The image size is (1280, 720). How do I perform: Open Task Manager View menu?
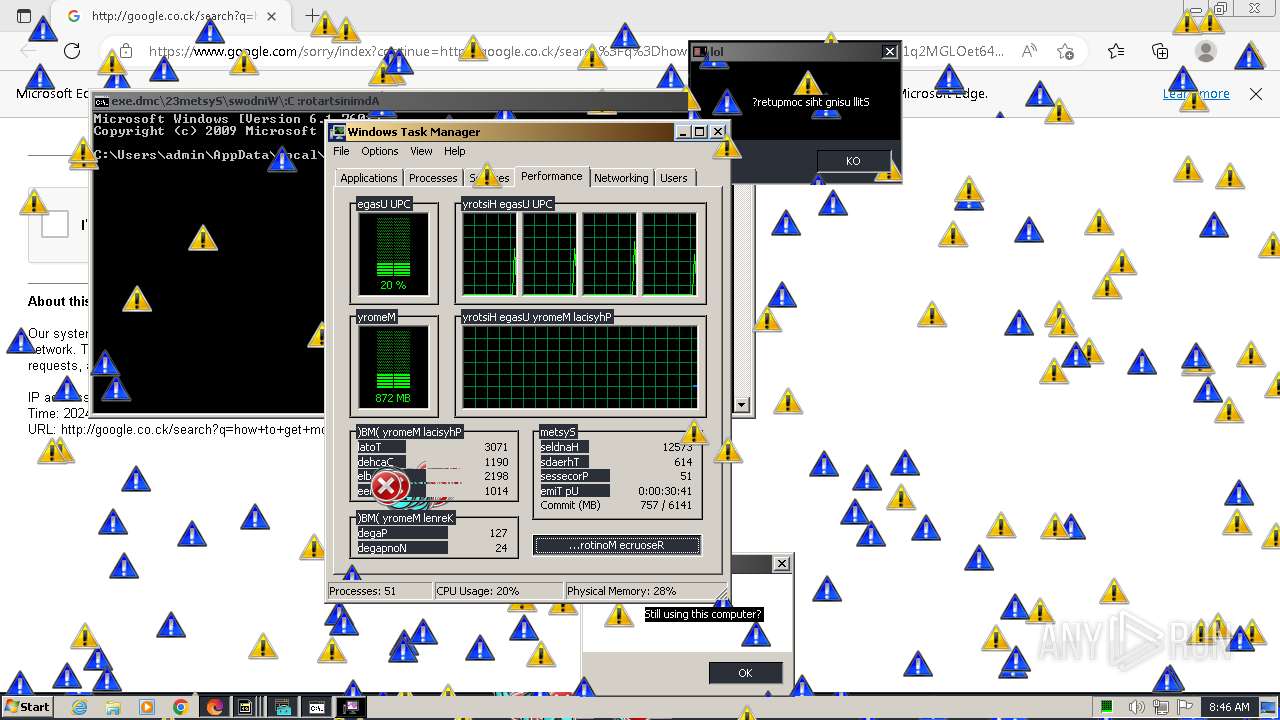[x=421, y=151]
